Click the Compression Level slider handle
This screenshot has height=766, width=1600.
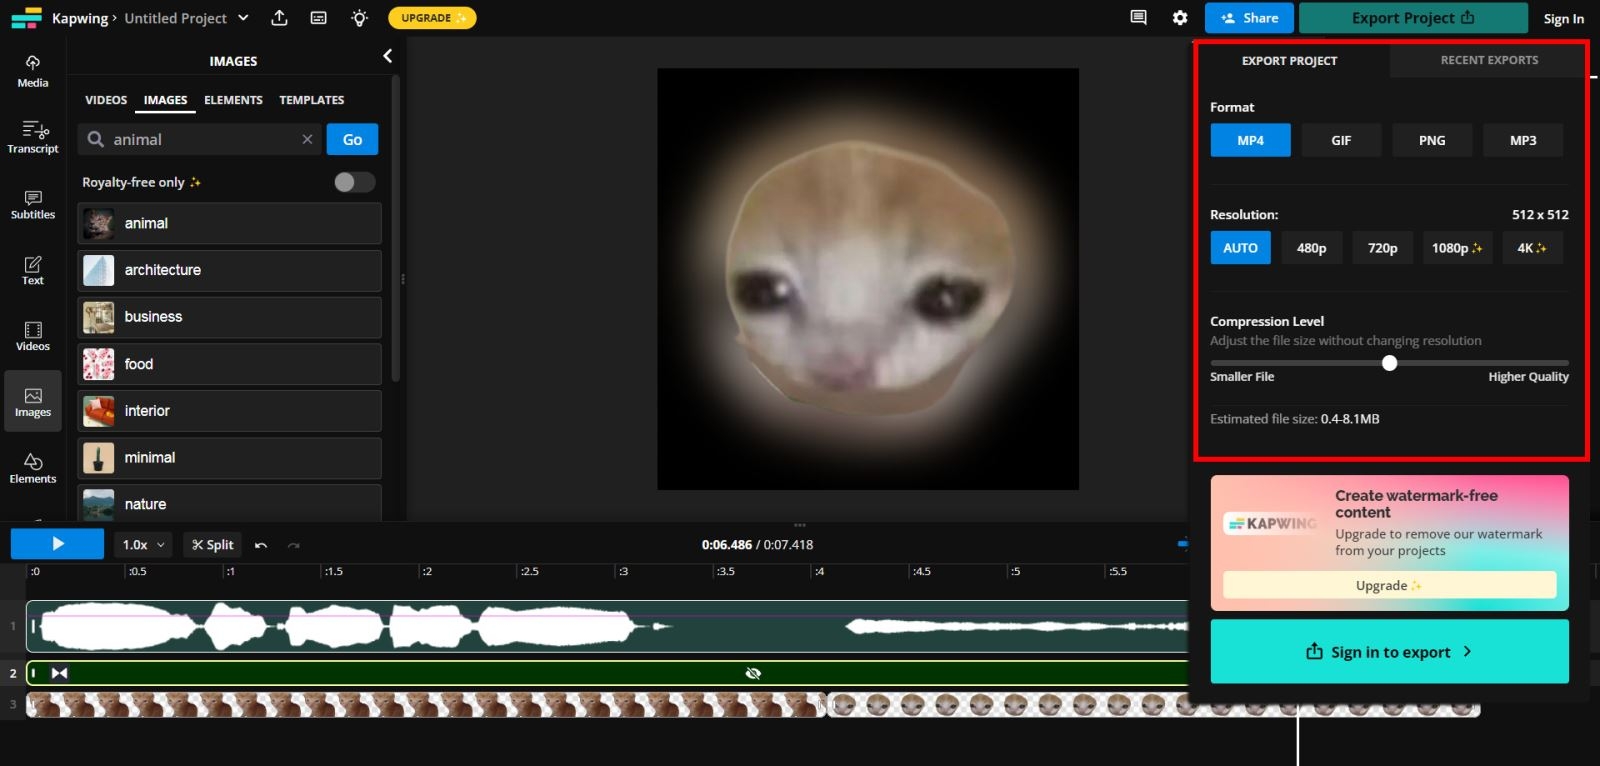tap(1389, 363)
